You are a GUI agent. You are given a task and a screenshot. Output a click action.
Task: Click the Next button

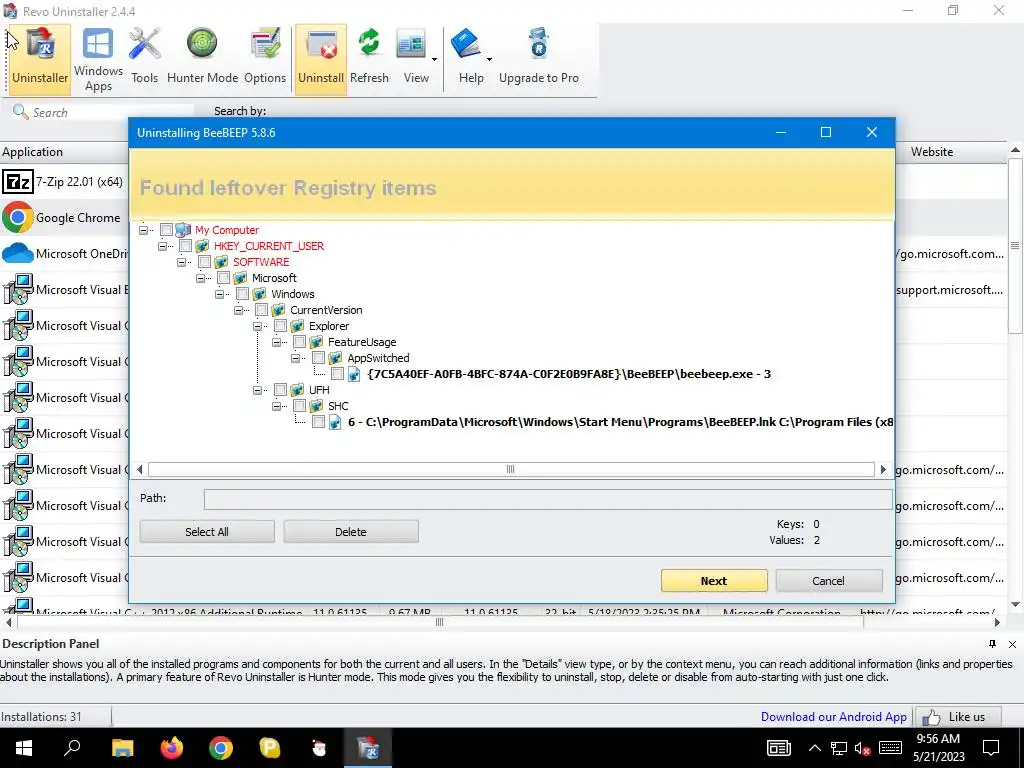pyautogui.click(x=714, y=581)
